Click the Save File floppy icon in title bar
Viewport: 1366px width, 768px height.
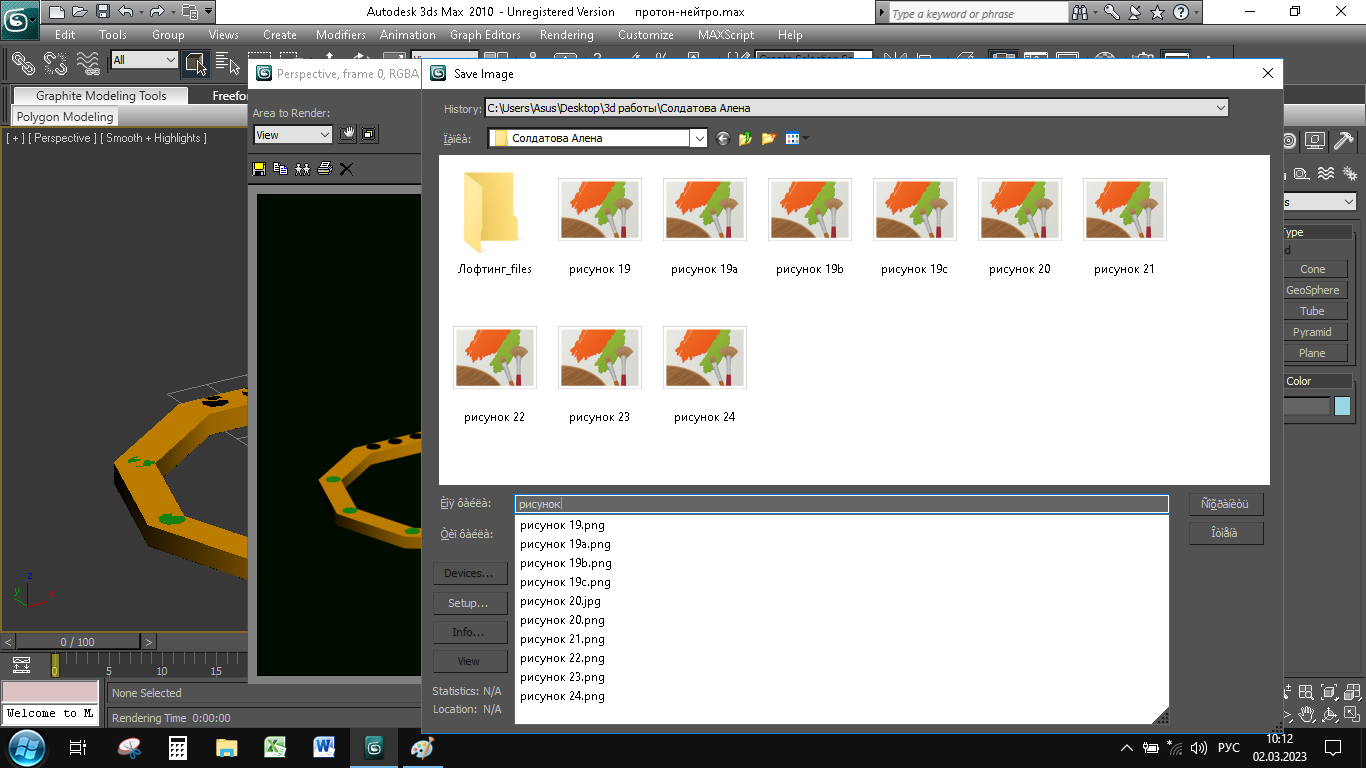(x=102, y=12)
